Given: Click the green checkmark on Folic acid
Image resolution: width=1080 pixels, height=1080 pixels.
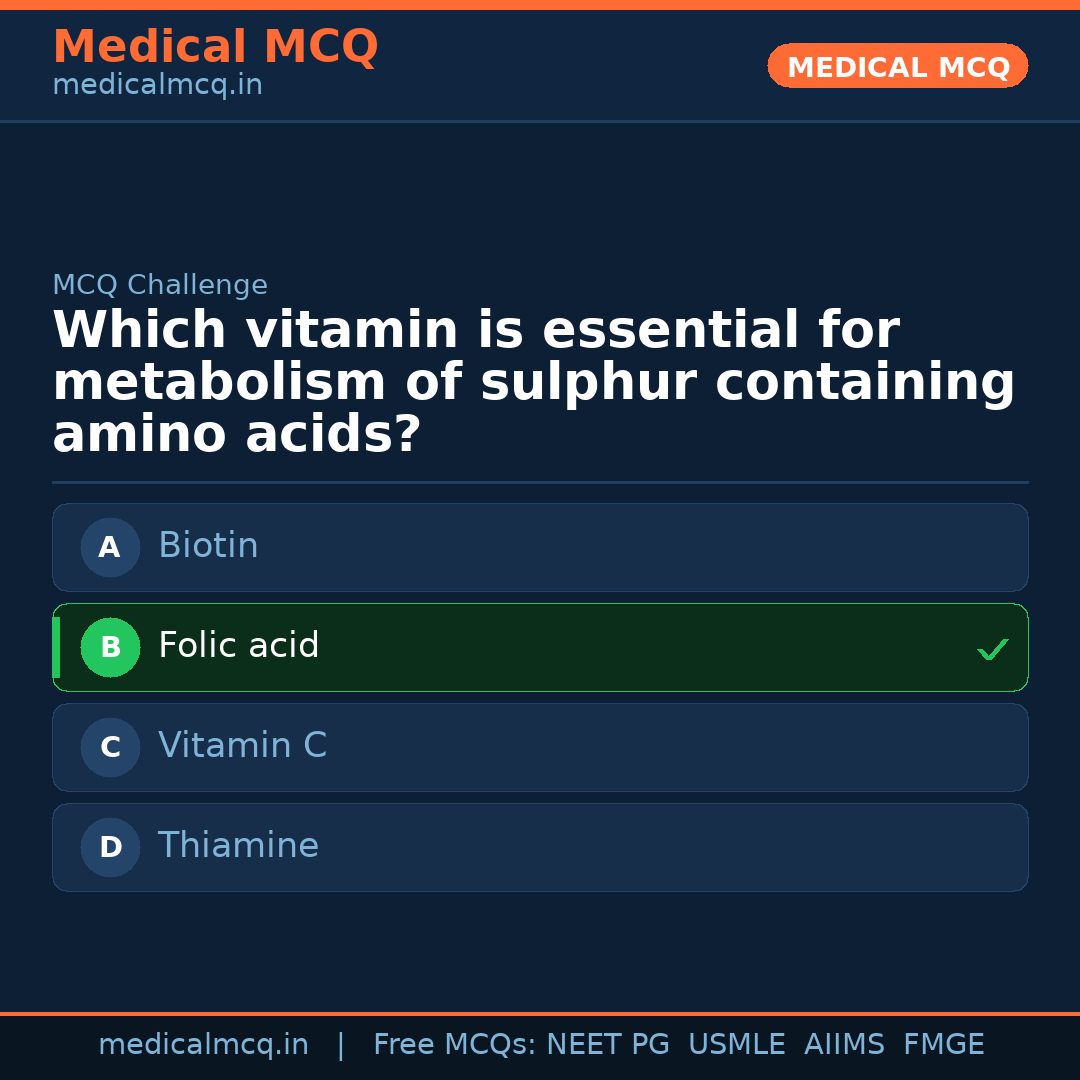Looking at the screenshot, I should (992, 649).
